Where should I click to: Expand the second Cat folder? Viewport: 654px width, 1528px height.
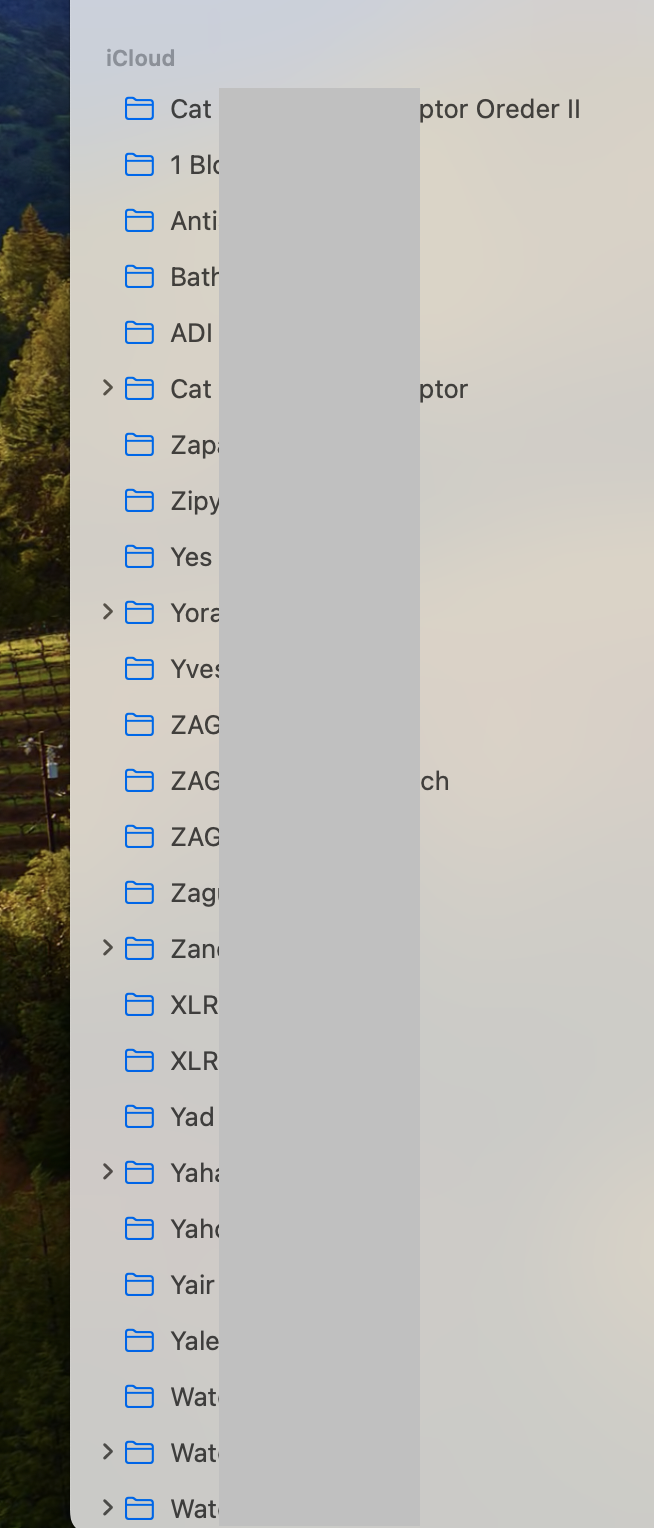coord(107,389)
